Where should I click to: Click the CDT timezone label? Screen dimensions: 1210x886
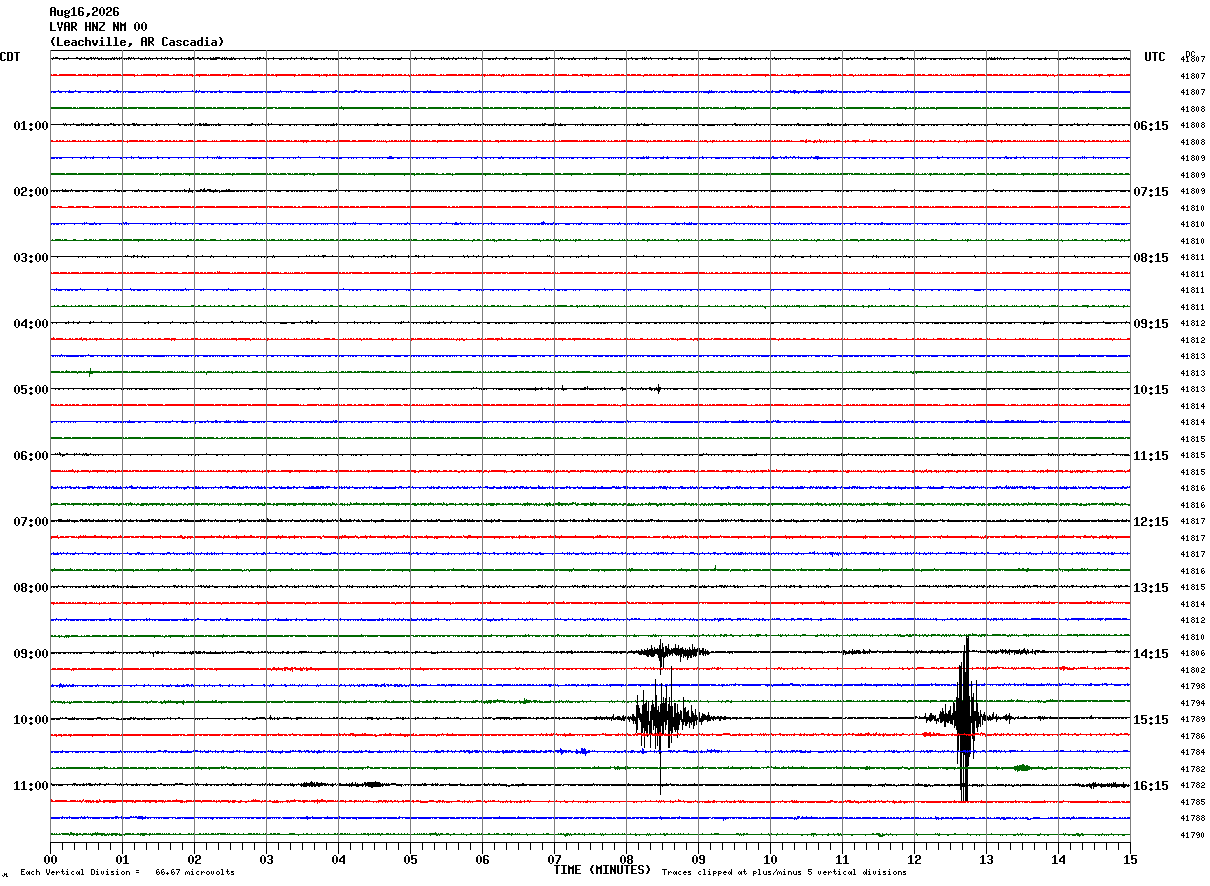(x=10, y=57)
